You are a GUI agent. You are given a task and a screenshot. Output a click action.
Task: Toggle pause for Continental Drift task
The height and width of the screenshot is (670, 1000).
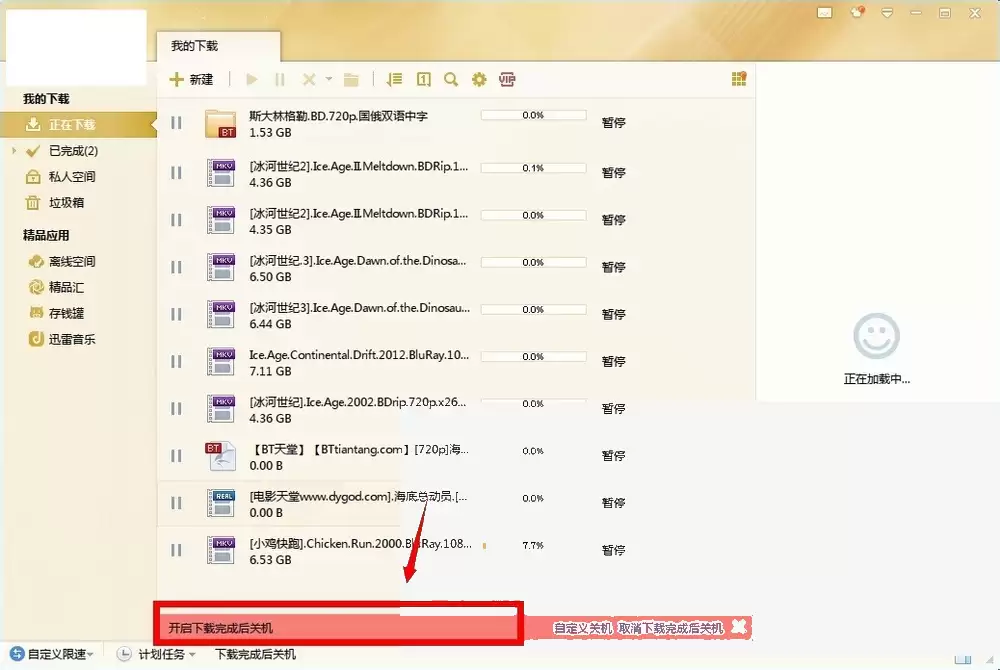coord(177,361)
